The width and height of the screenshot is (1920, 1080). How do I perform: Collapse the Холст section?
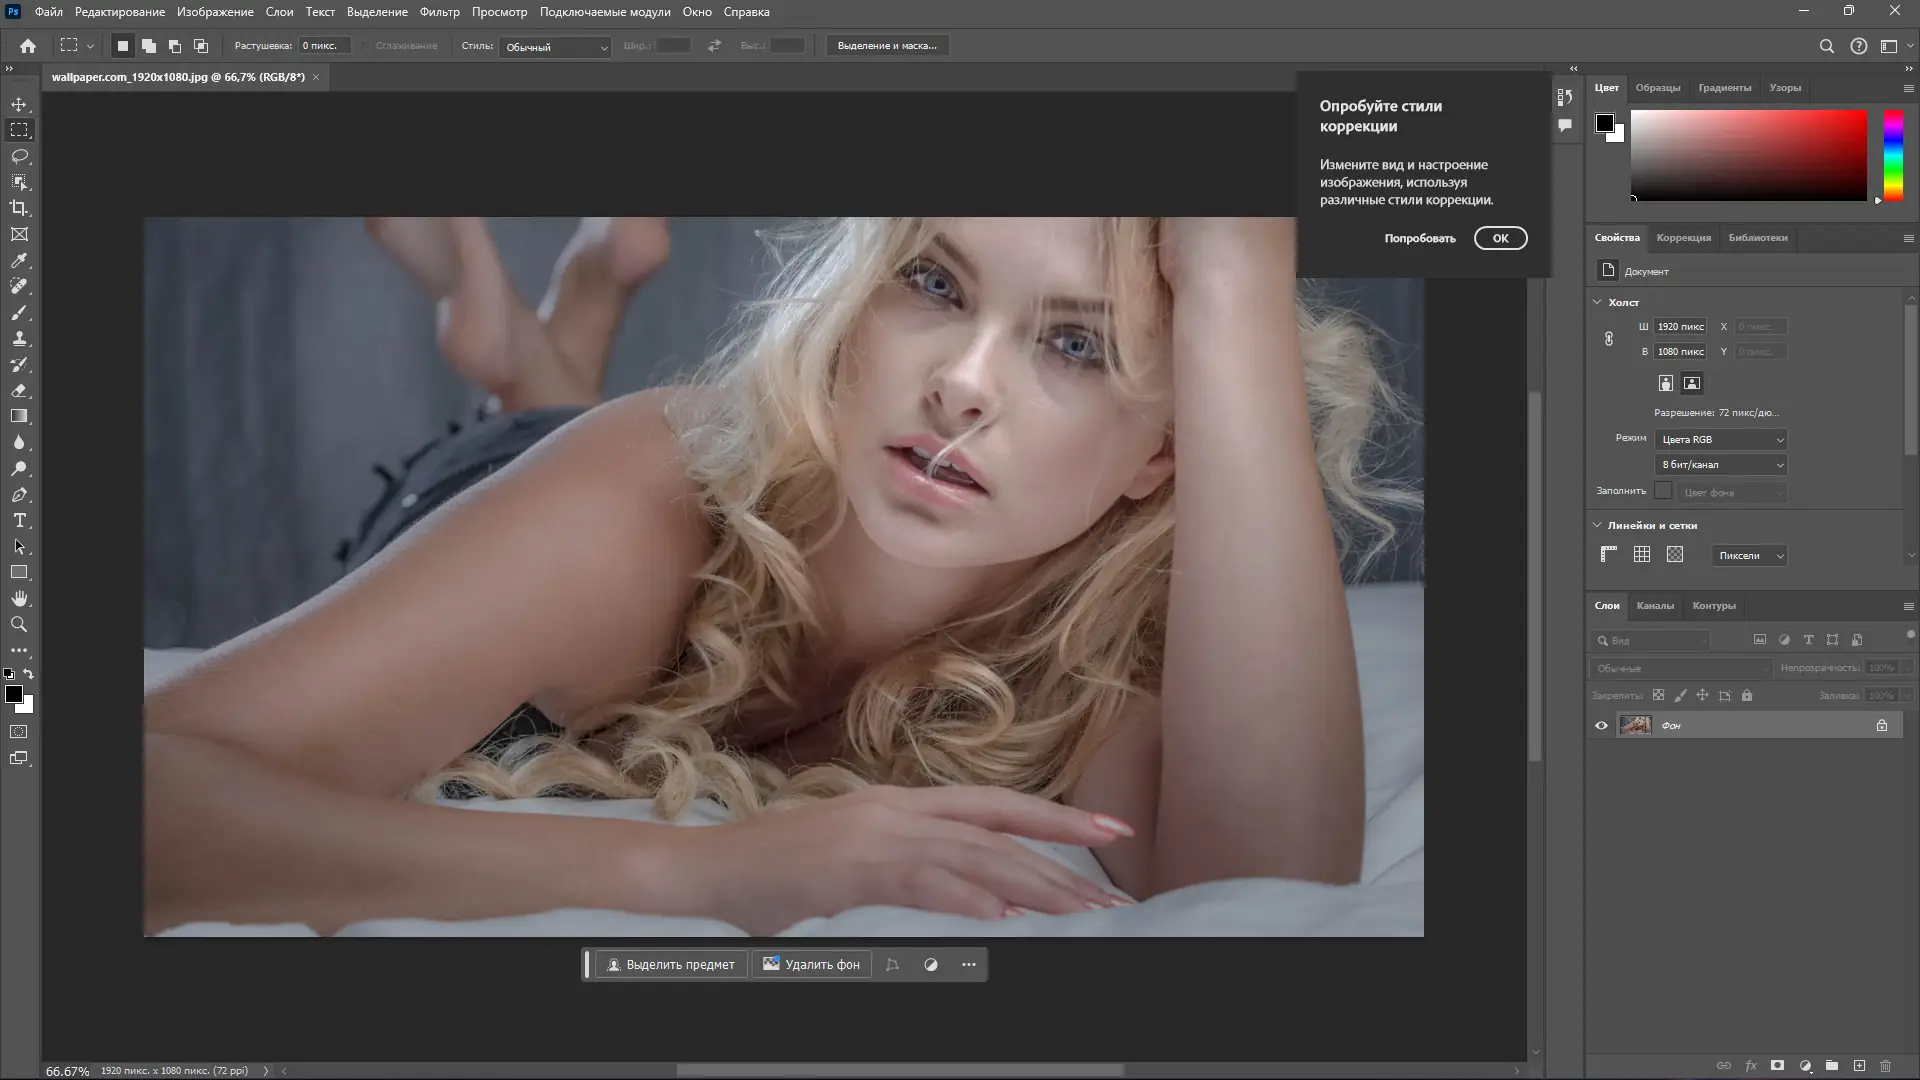click(x=1597, y=301)
